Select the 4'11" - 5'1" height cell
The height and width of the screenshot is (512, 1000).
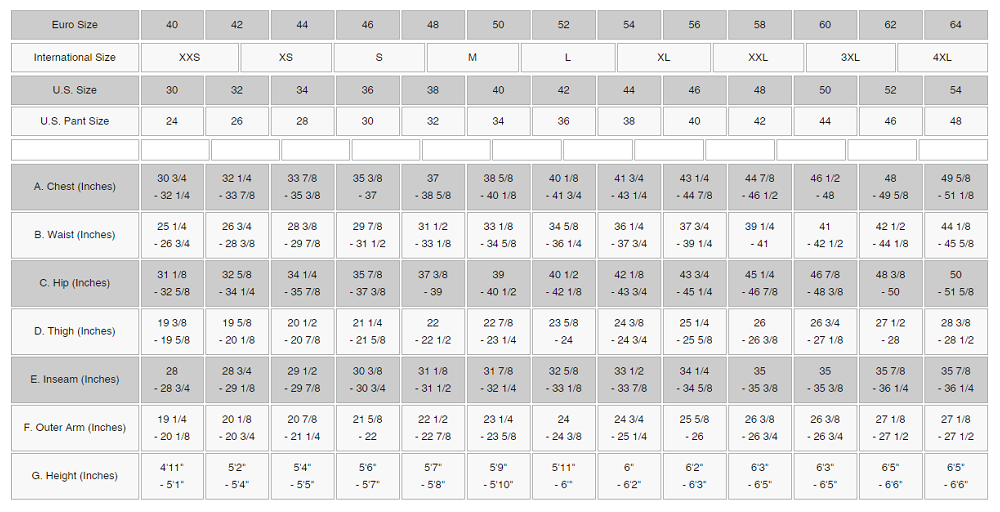pos(172,476)
